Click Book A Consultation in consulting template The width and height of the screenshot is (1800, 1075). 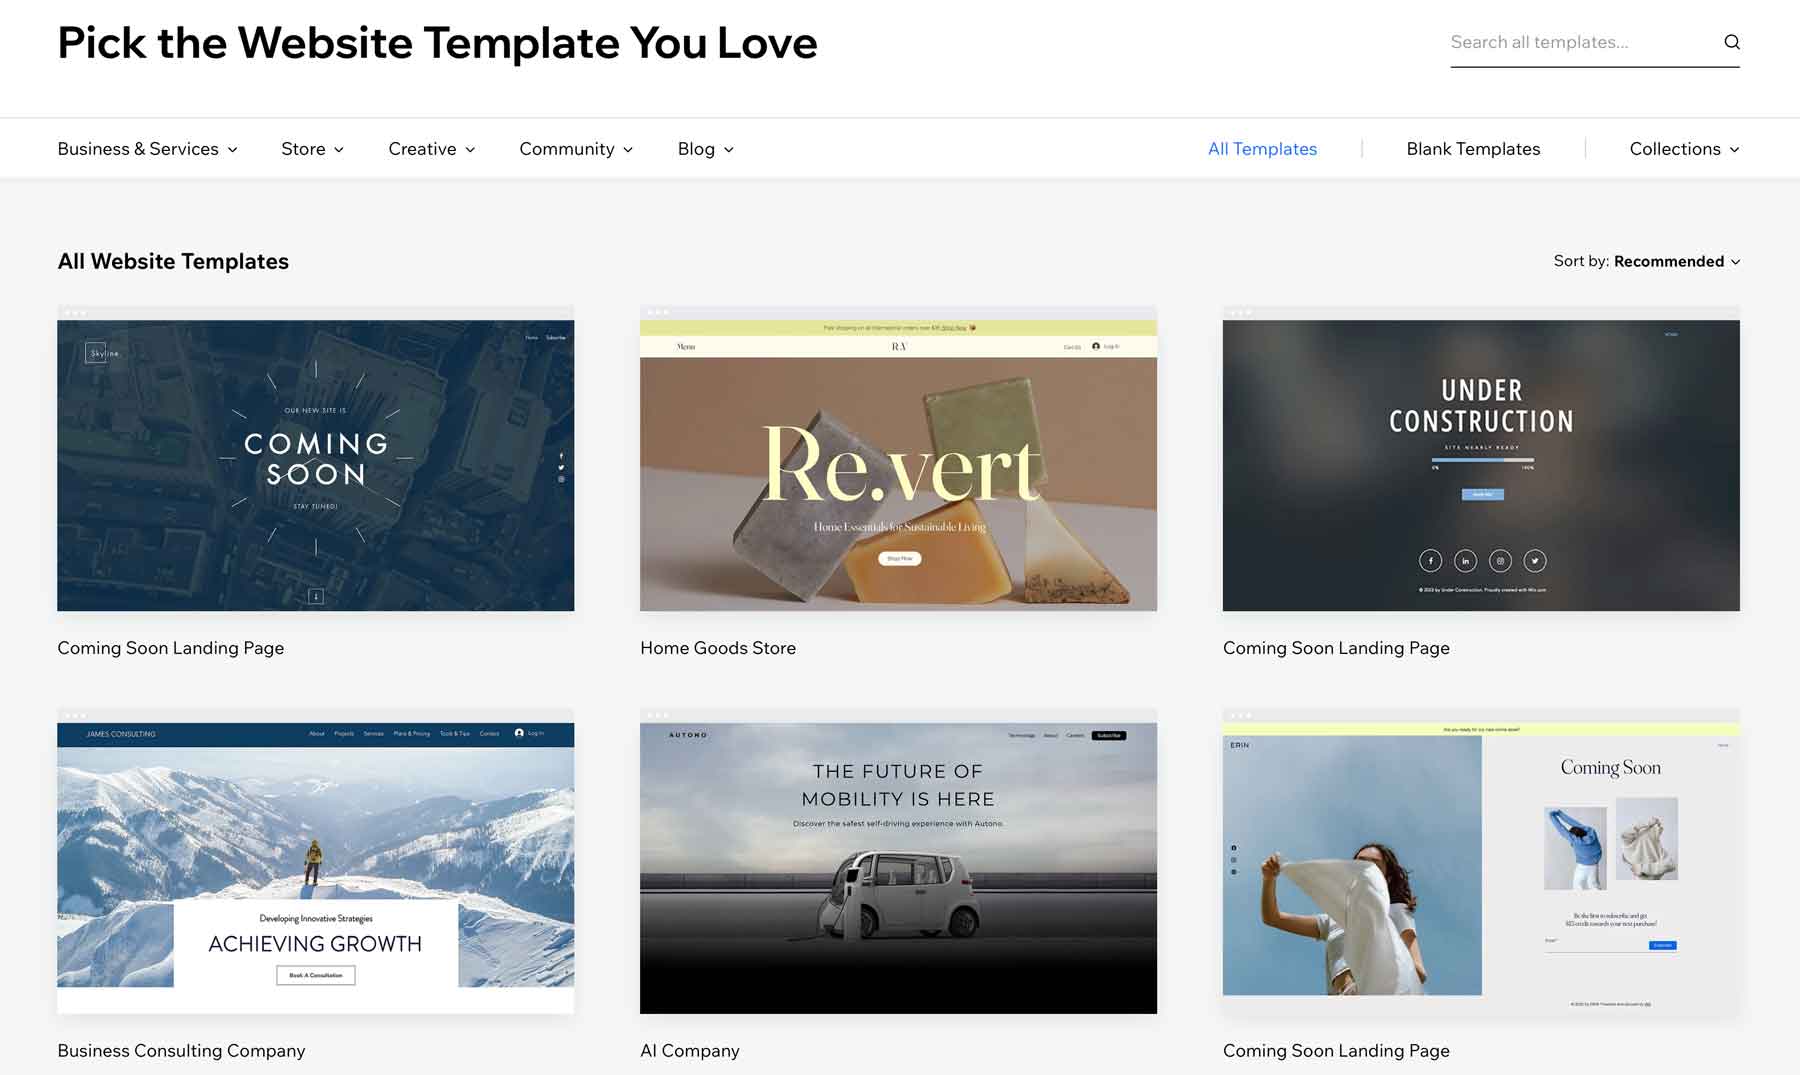click(x=316, y=975)
